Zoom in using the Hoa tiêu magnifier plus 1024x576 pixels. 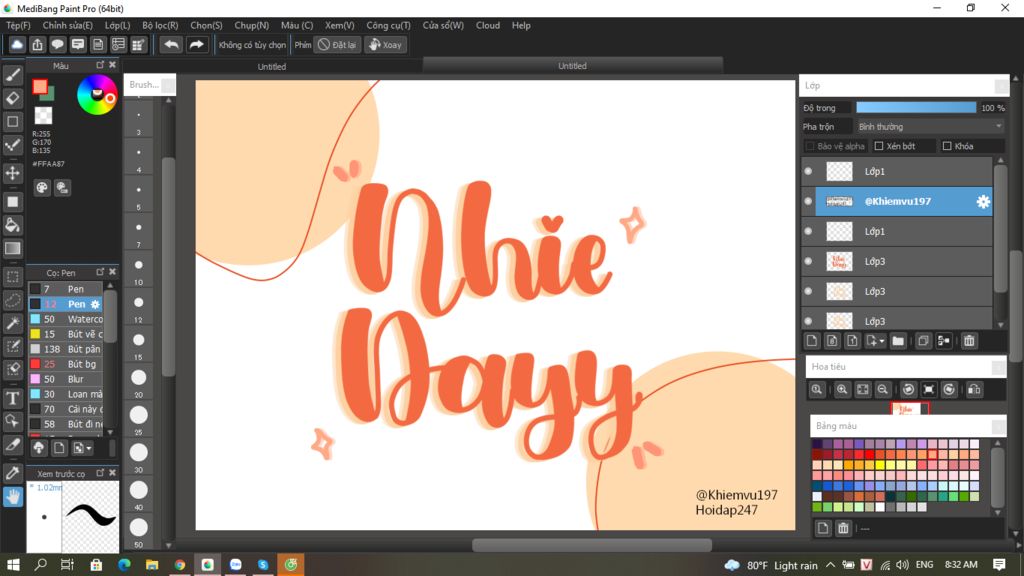[842, 390]
